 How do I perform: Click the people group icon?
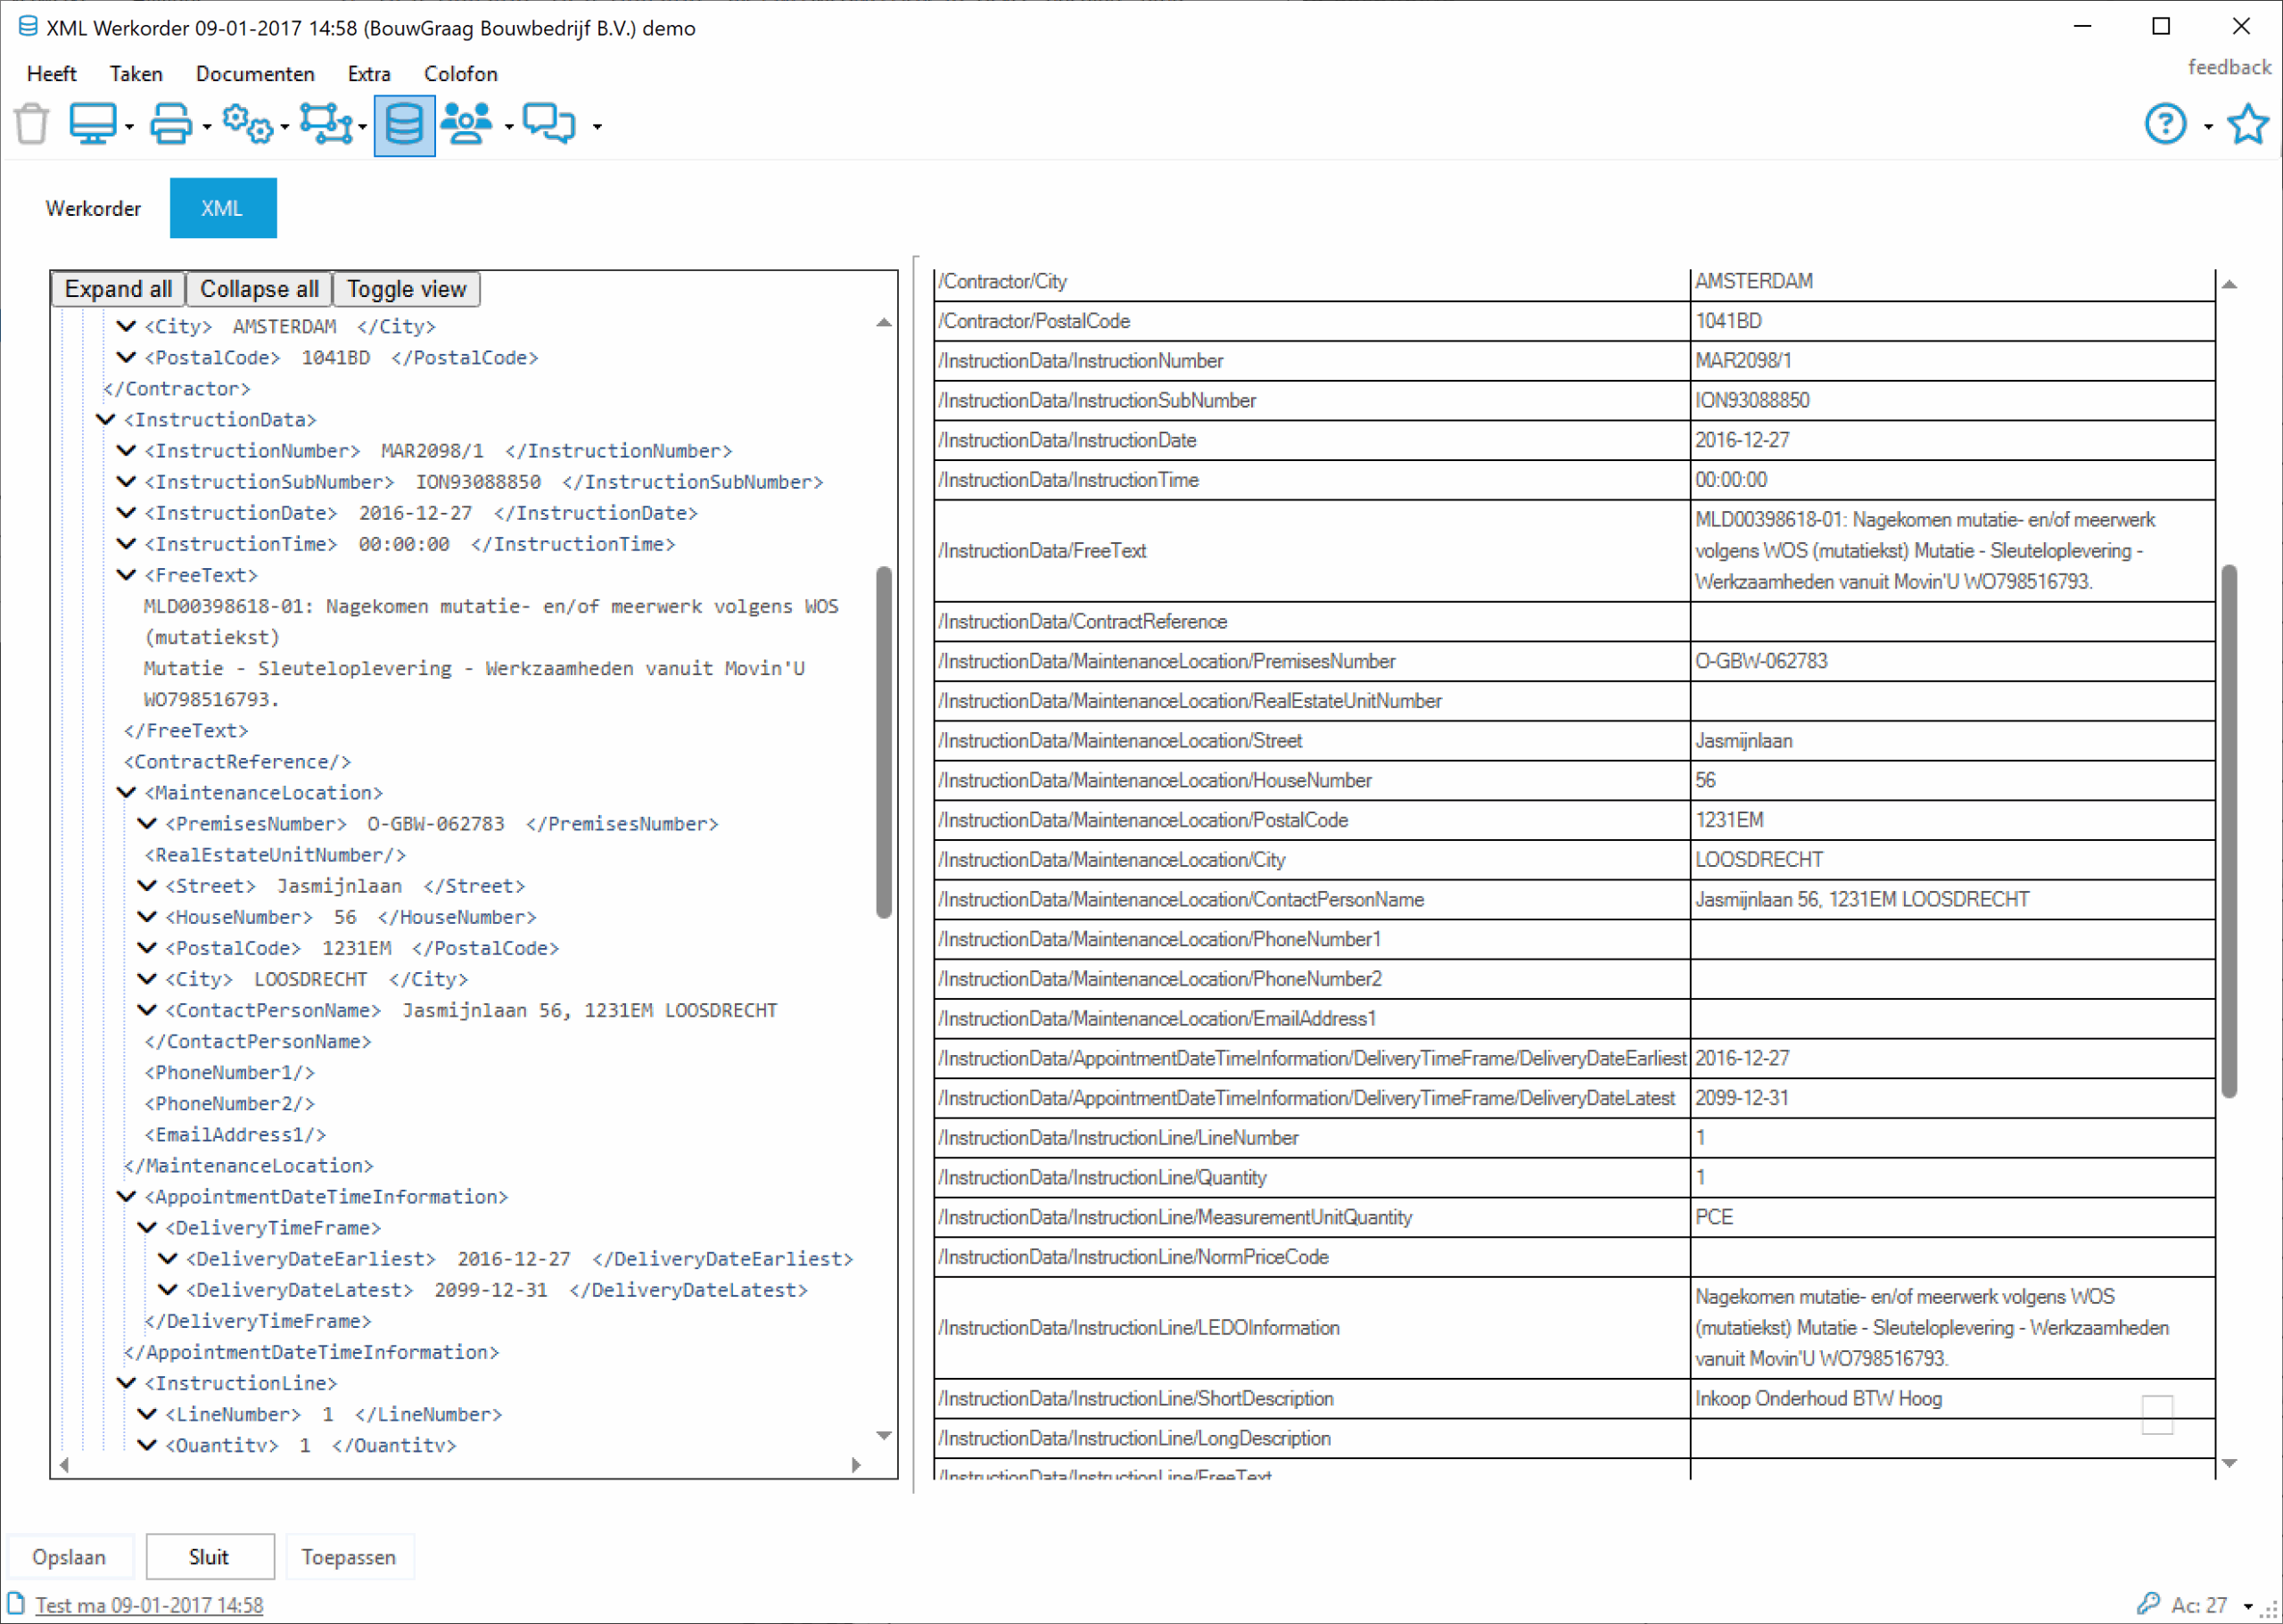point(466,124)
